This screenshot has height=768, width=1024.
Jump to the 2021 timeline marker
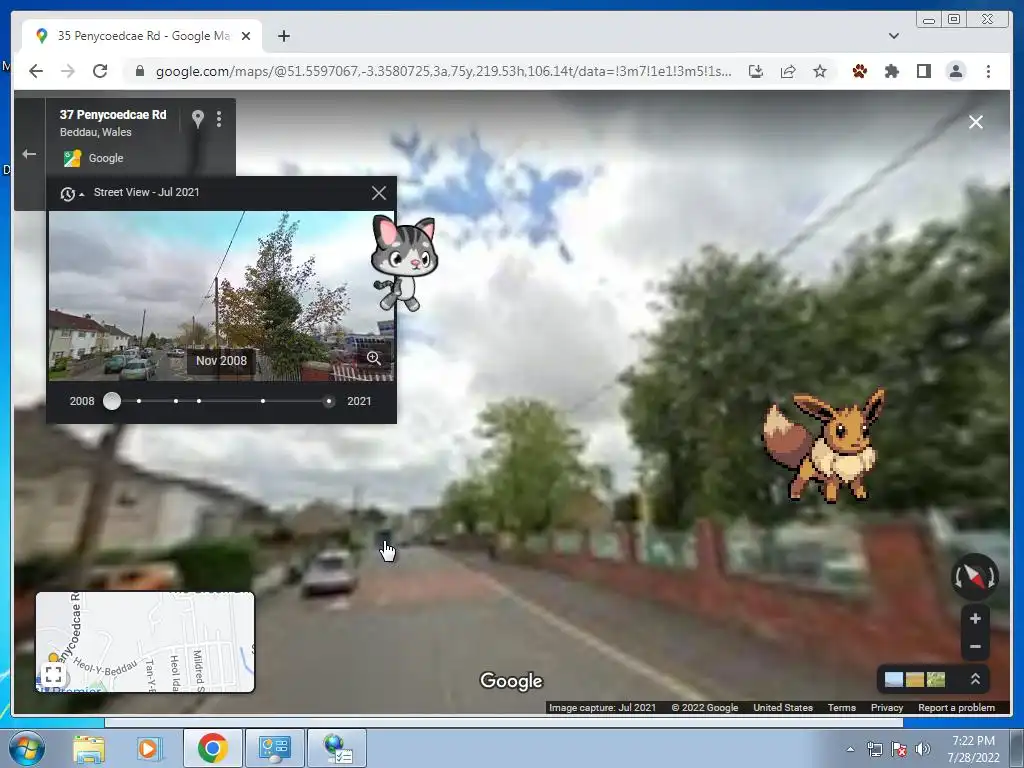point(328,401)
